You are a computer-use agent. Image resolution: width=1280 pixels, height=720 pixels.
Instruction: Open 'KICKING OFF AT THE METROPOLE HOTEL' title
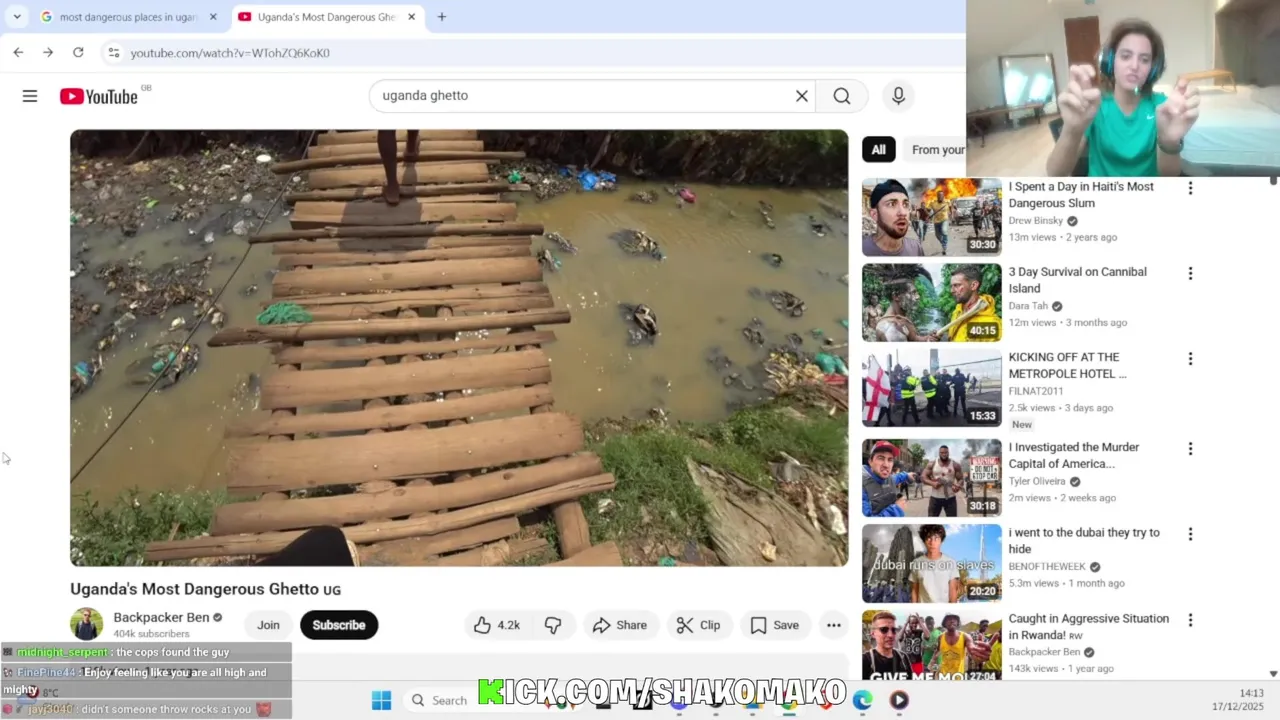(1067, 365)
